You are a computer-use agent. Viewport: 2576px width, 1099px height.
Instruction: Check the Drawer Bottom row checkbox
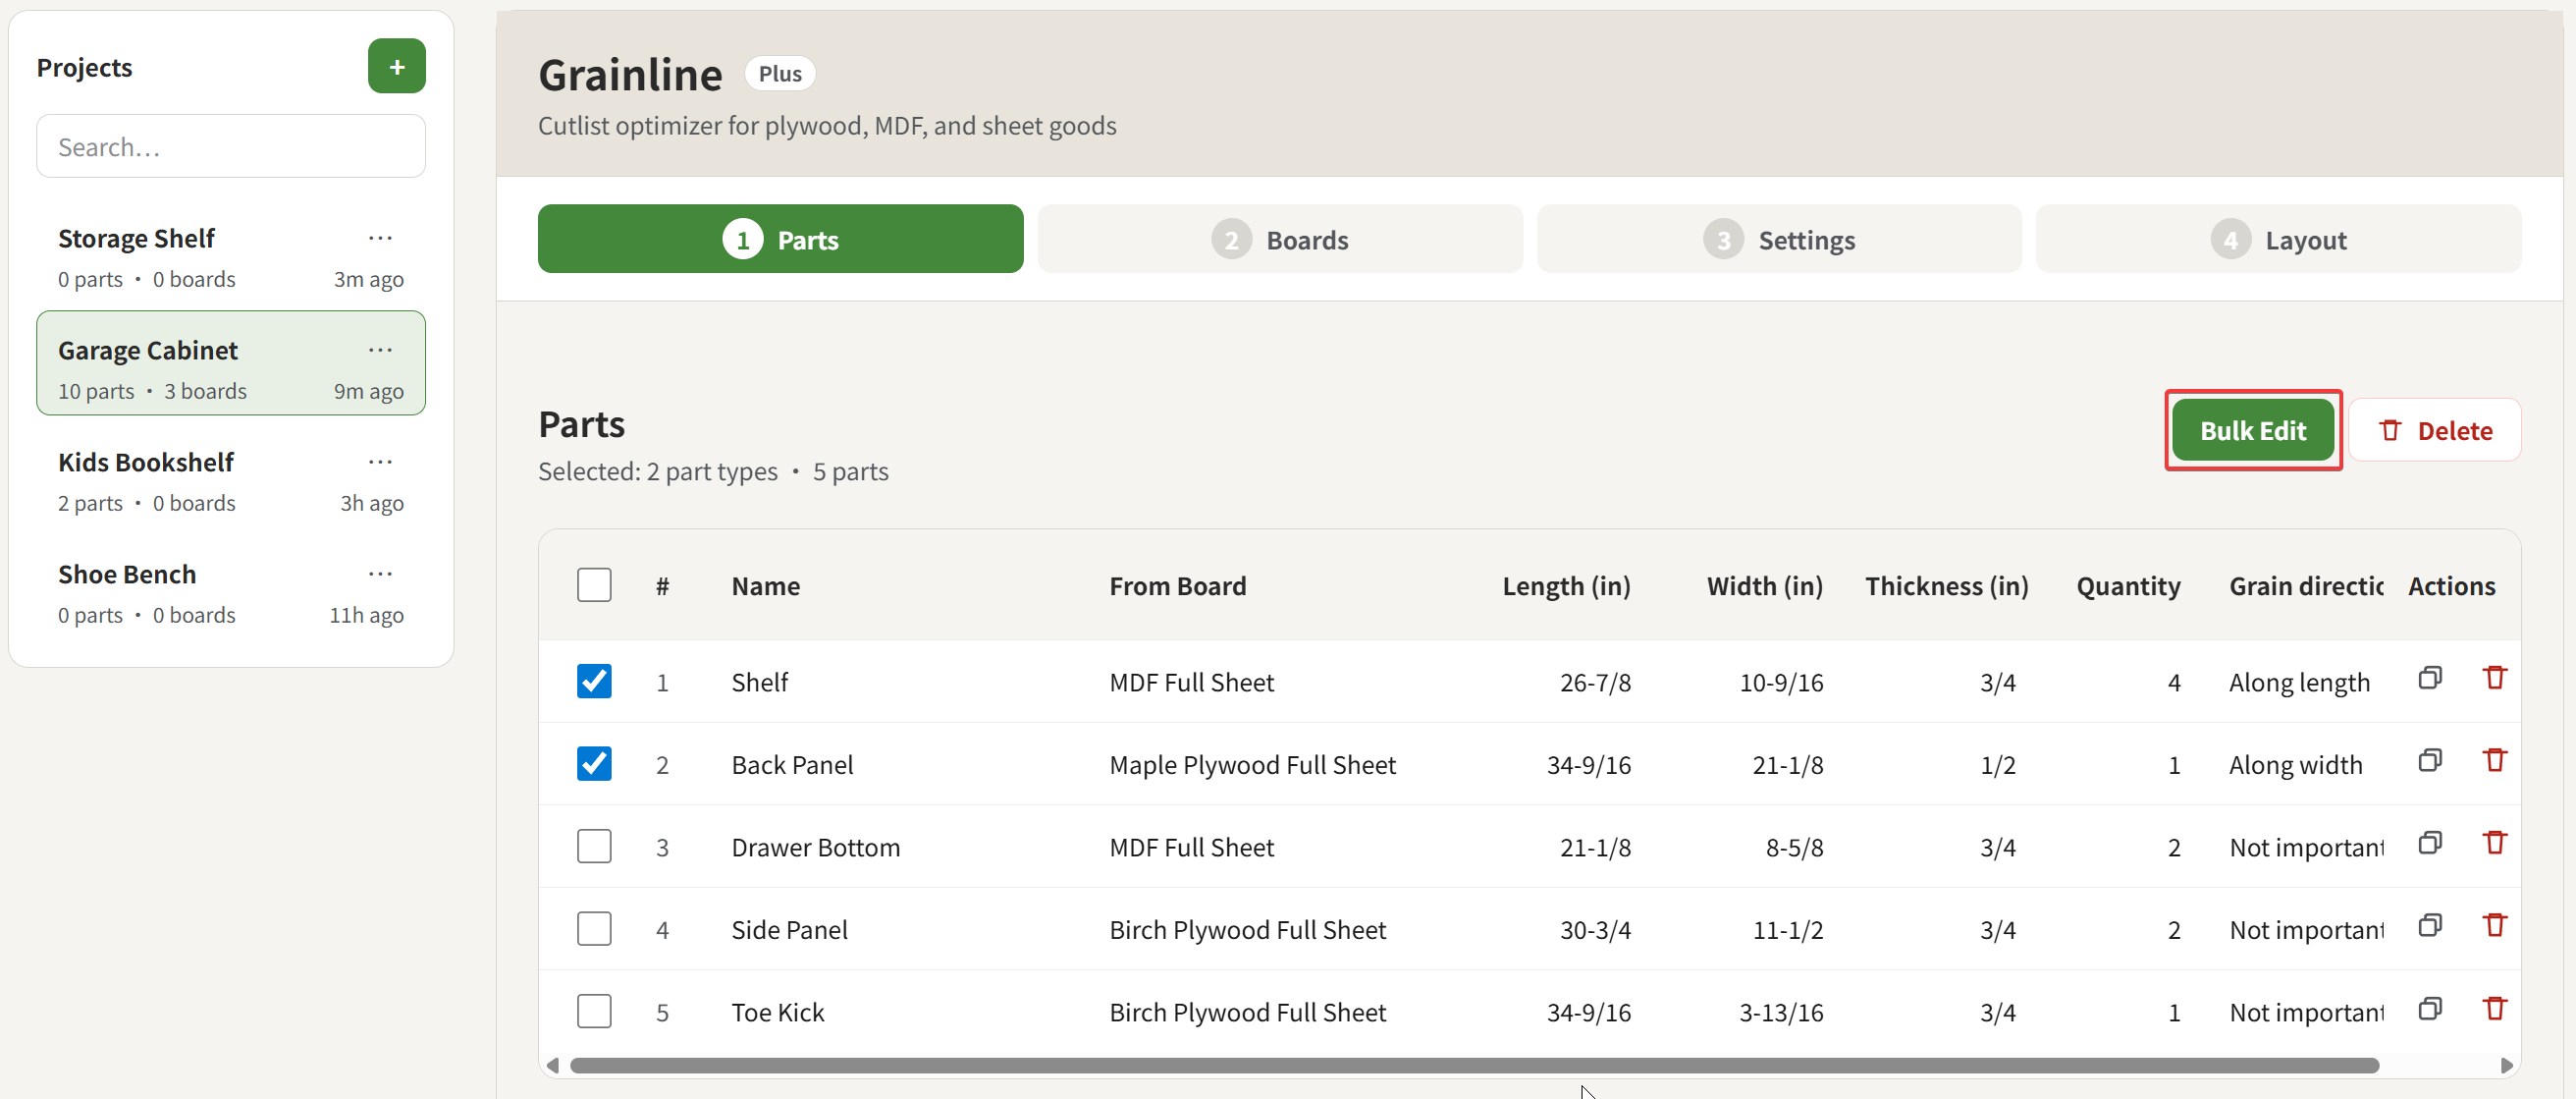pyautogui.click(x=594, y=846)
